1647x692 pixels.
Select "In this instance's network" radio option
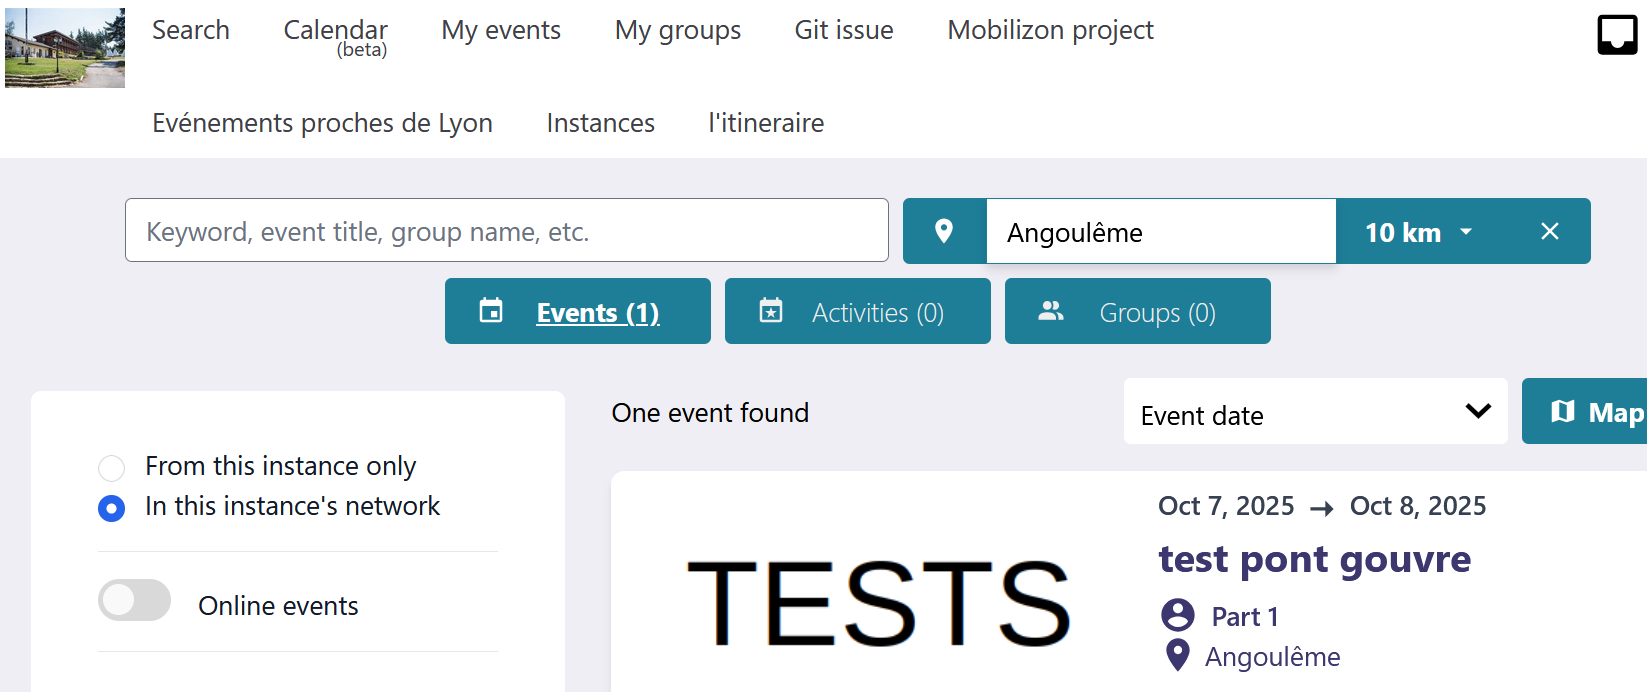(x=112, y=508)
